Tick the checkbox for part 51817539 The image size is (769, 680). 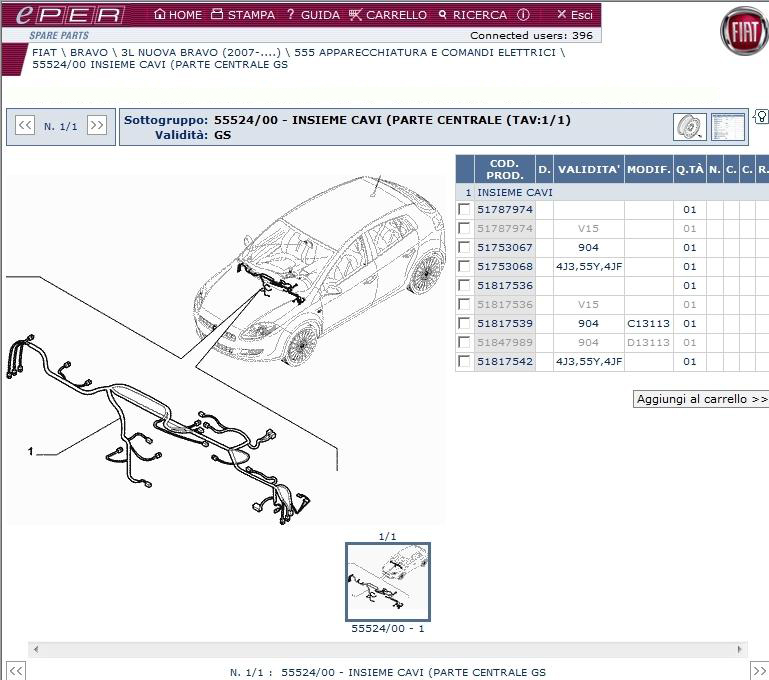[464, 324]
